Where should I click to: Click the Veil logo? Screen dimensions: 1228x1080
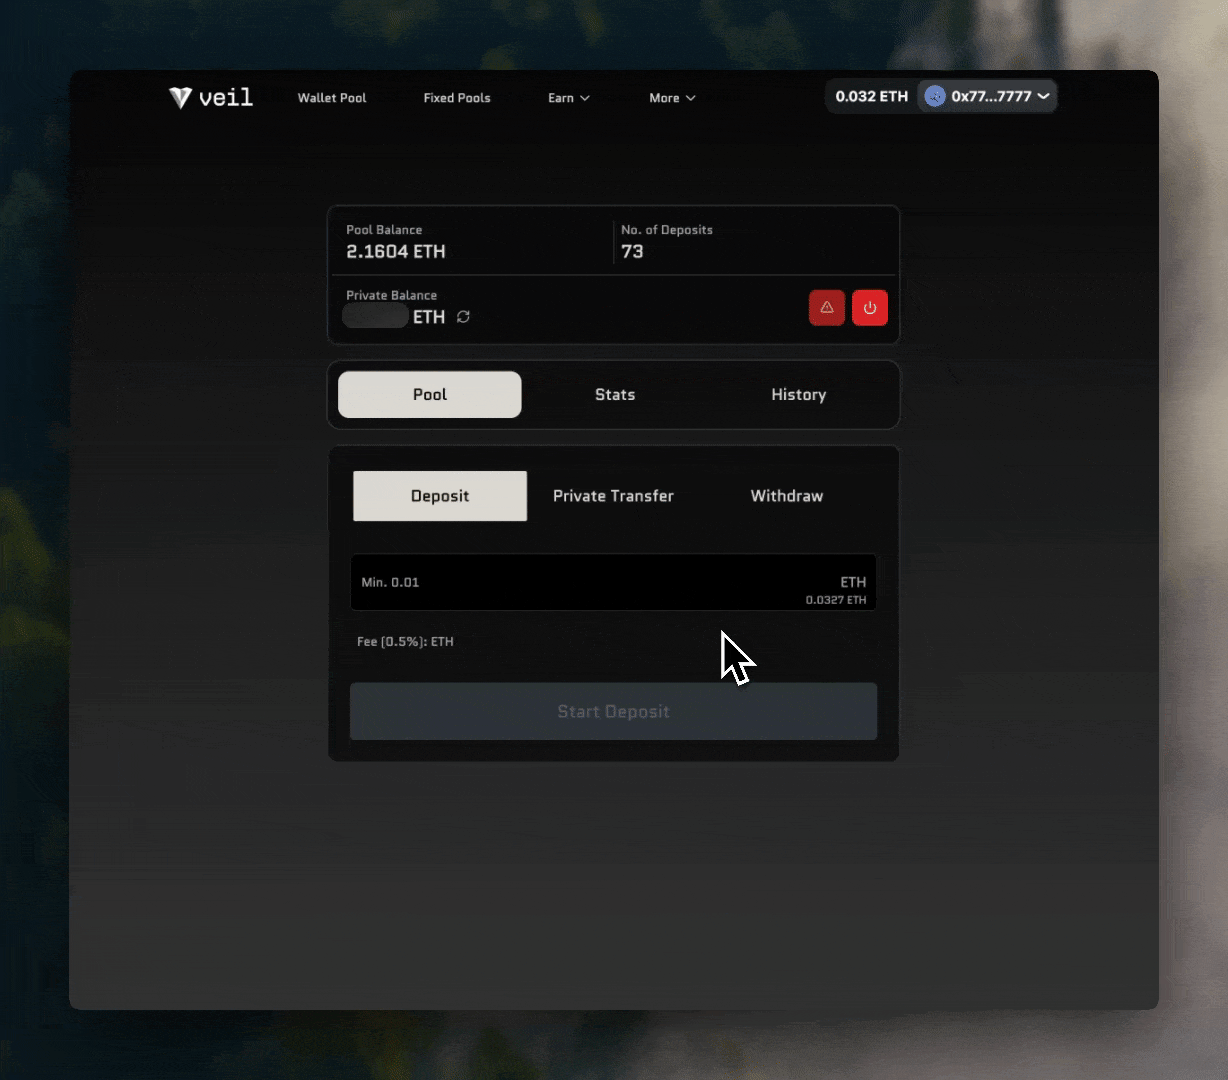[x=211, y=97]
